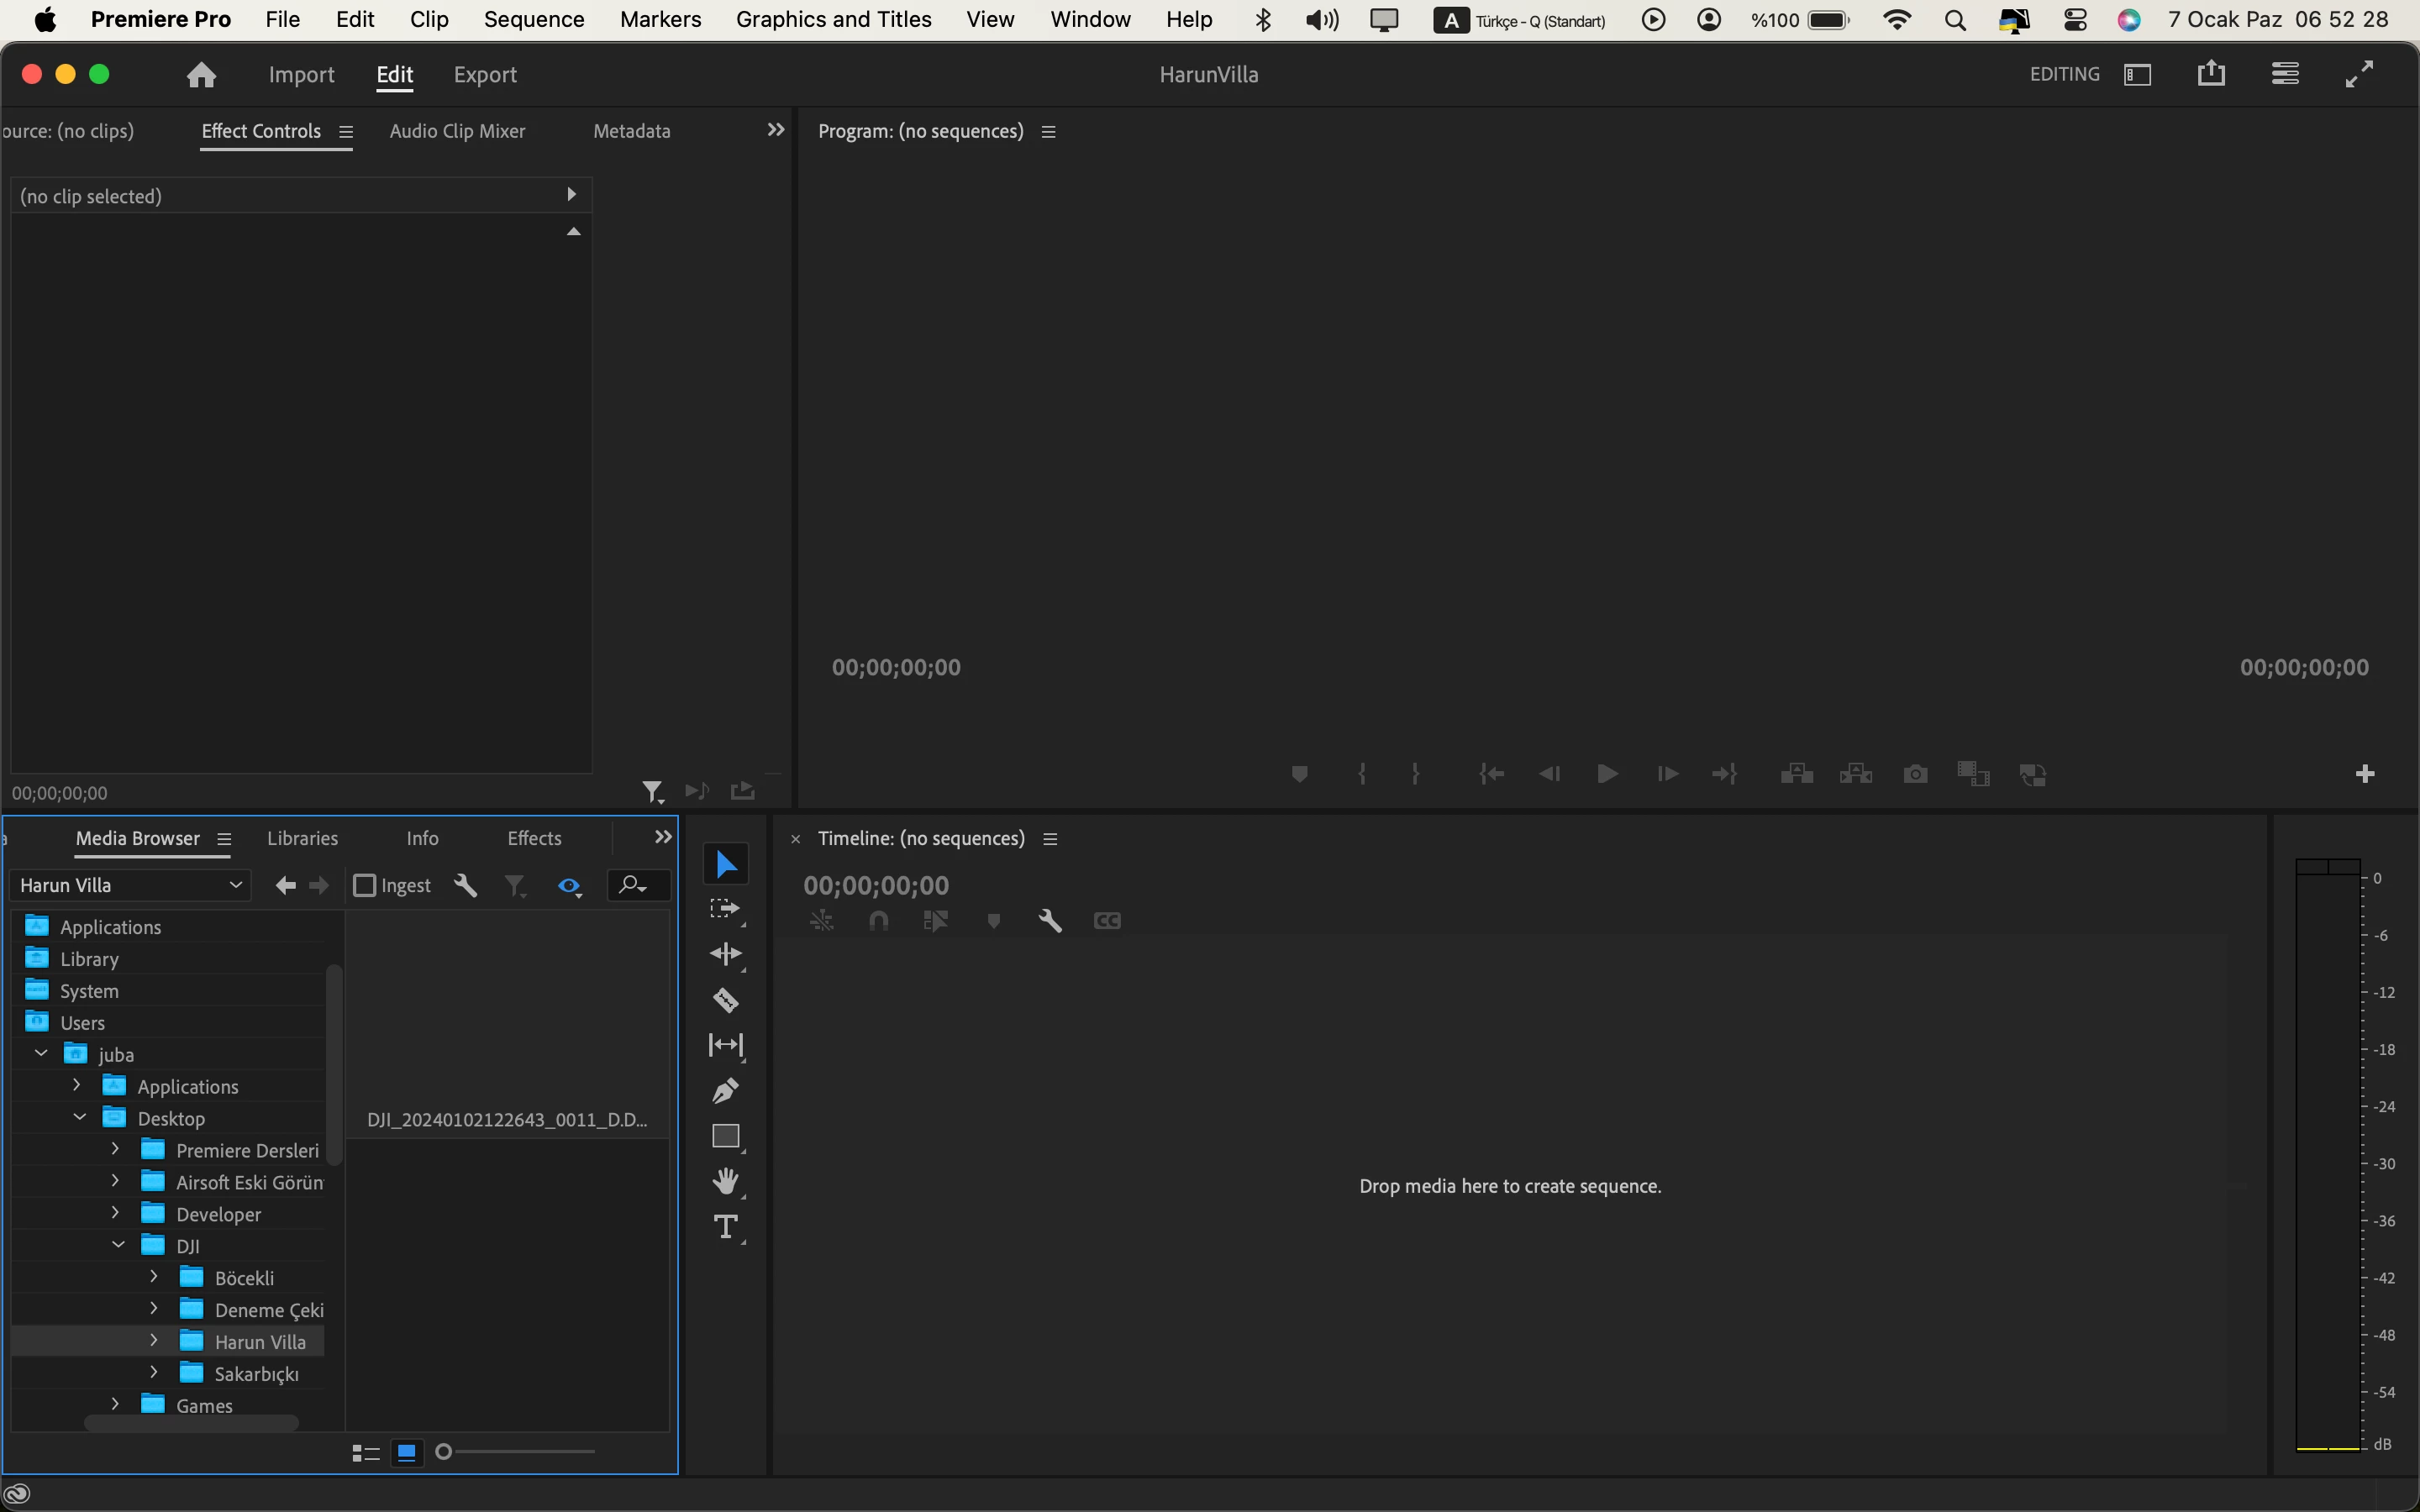Viewport: 2420px width, 1512px height.
Task: Select the Pen tool
Action: click(725, 1090)
